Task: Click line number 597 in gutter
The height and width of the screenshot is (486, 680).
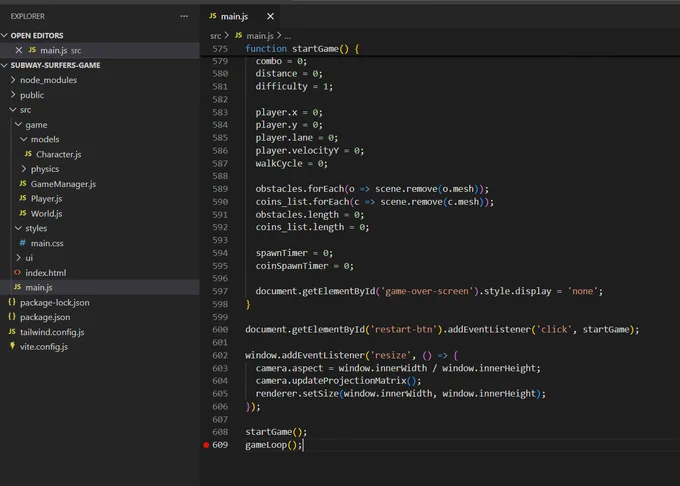Action: point(220,291)
